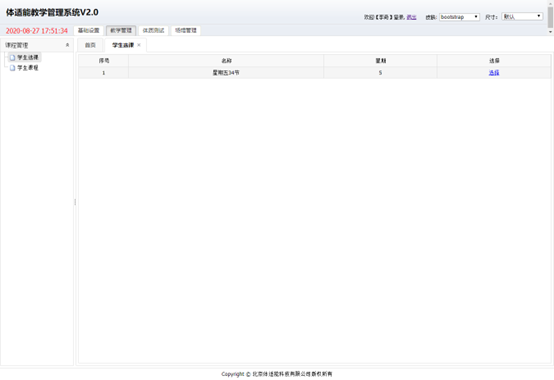The image size is (554, 380).
Task: Close the 学生选课 tab with its x icon
Action: click(x=139, y=45)
